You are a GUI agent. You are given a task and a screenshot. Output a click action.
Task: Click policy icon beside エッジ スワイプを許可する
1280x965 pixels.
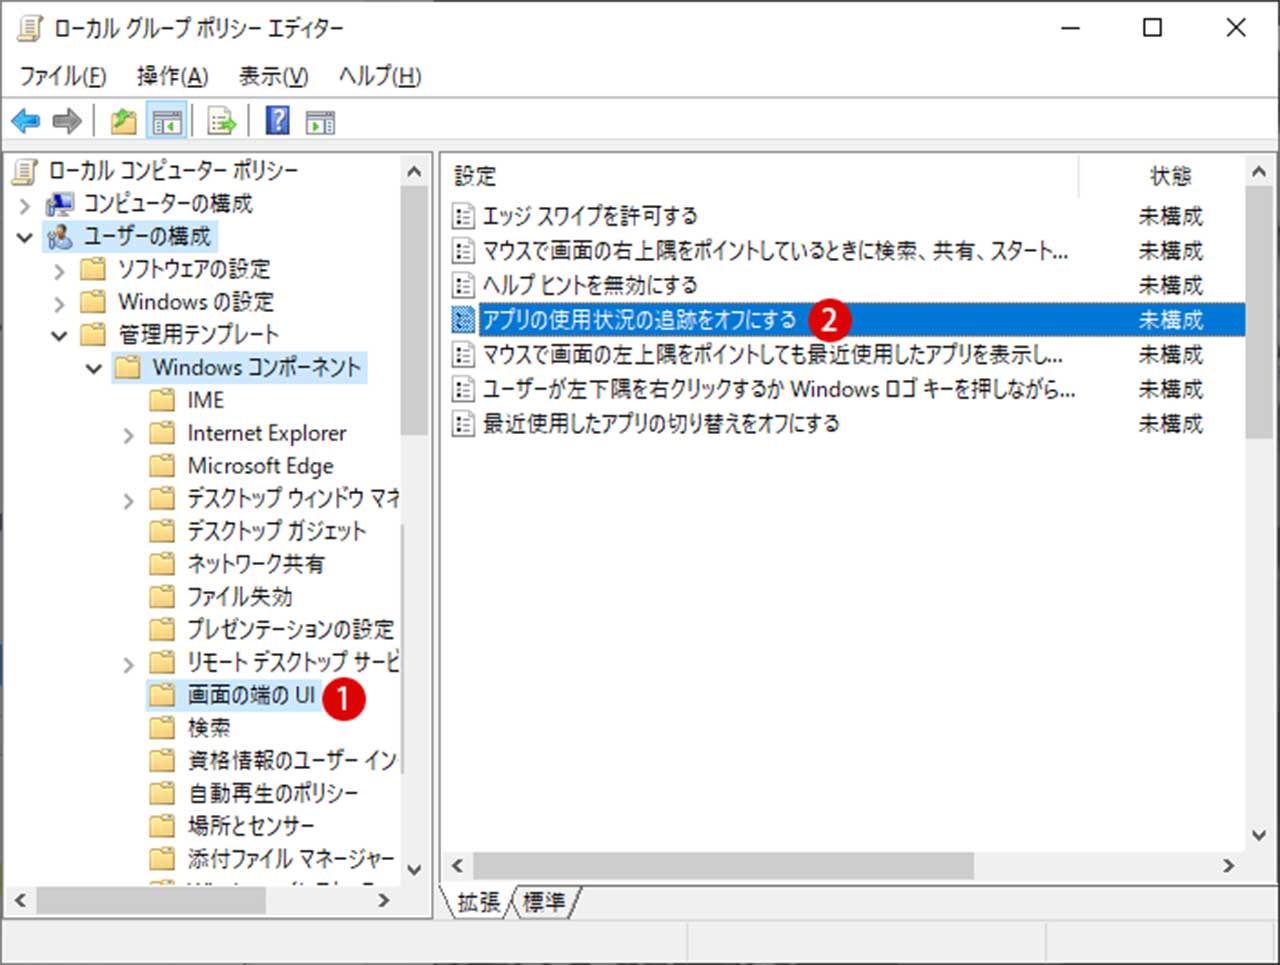[x=463, y=216]
